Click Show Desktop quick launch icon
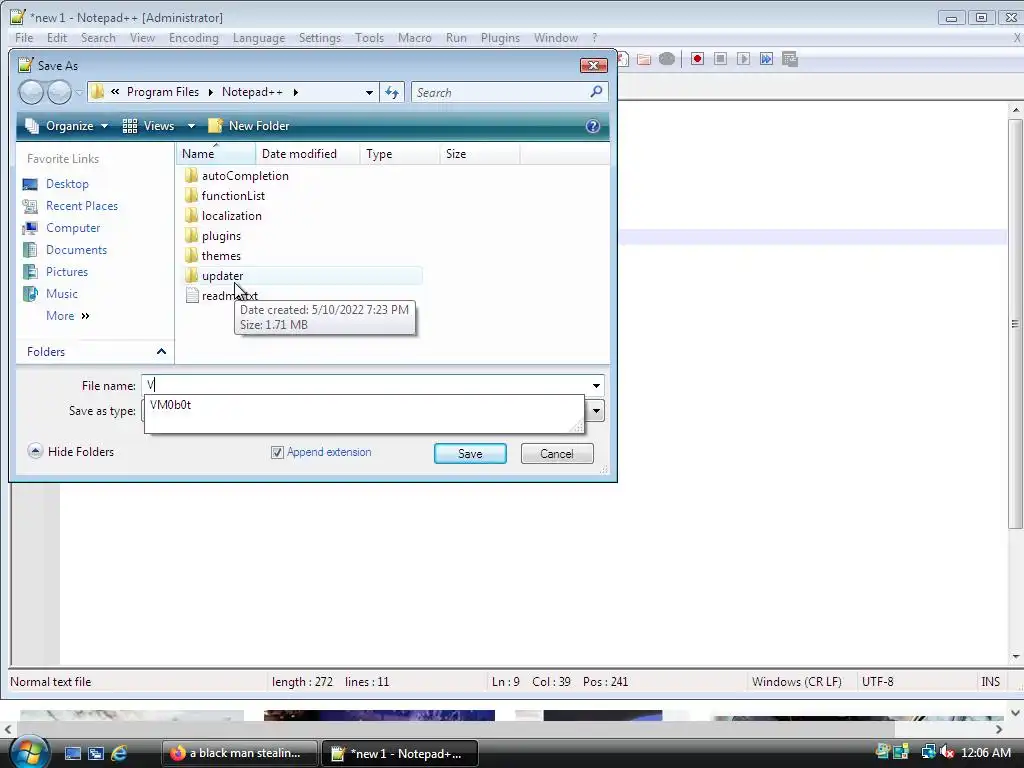 72,754
